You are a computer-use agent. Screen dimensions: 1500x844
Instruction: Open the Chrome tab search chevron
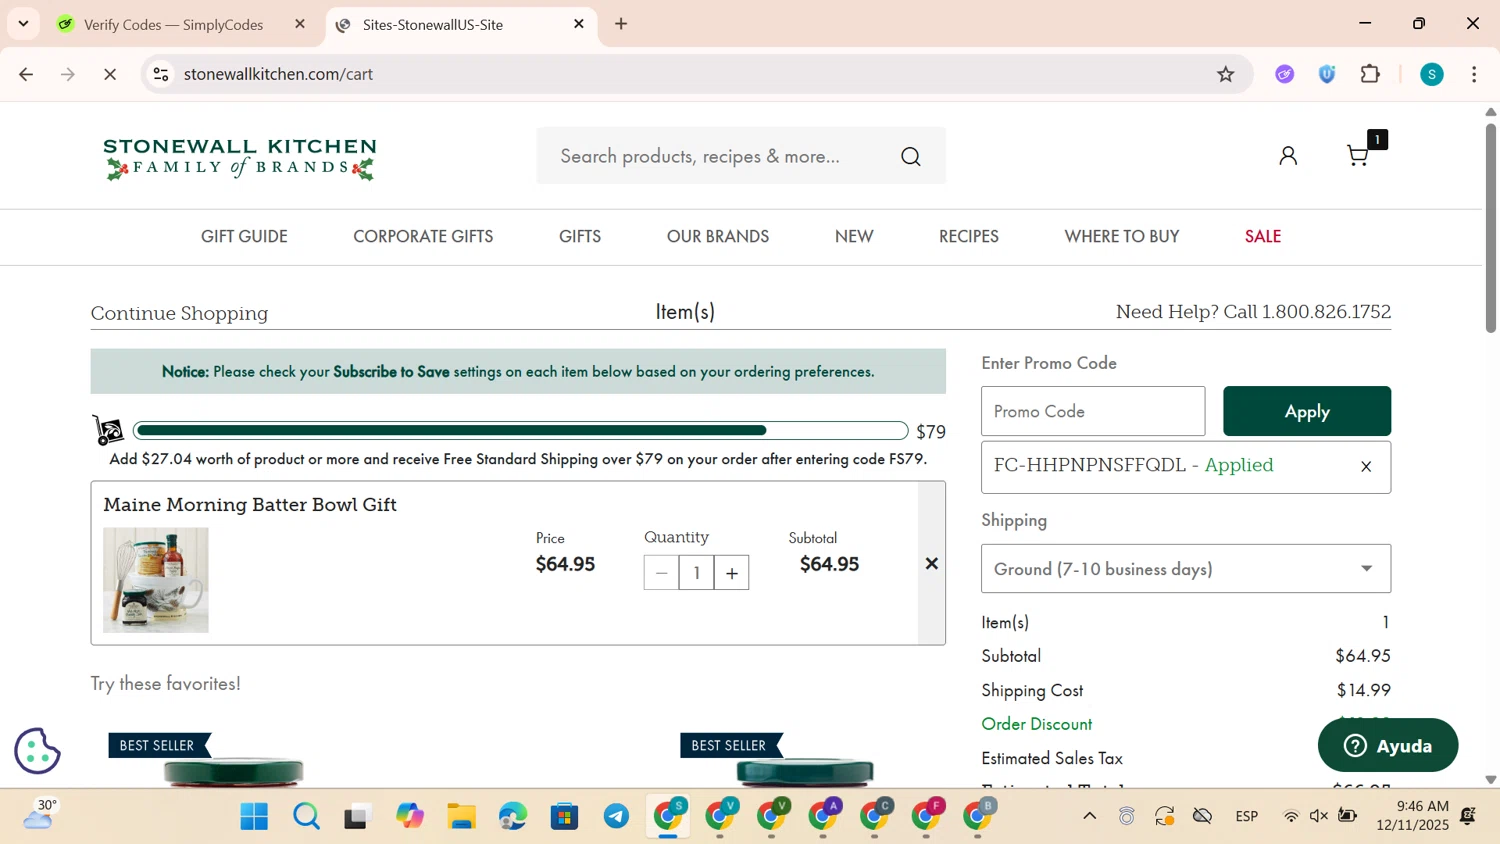click(x=23, y=23)
